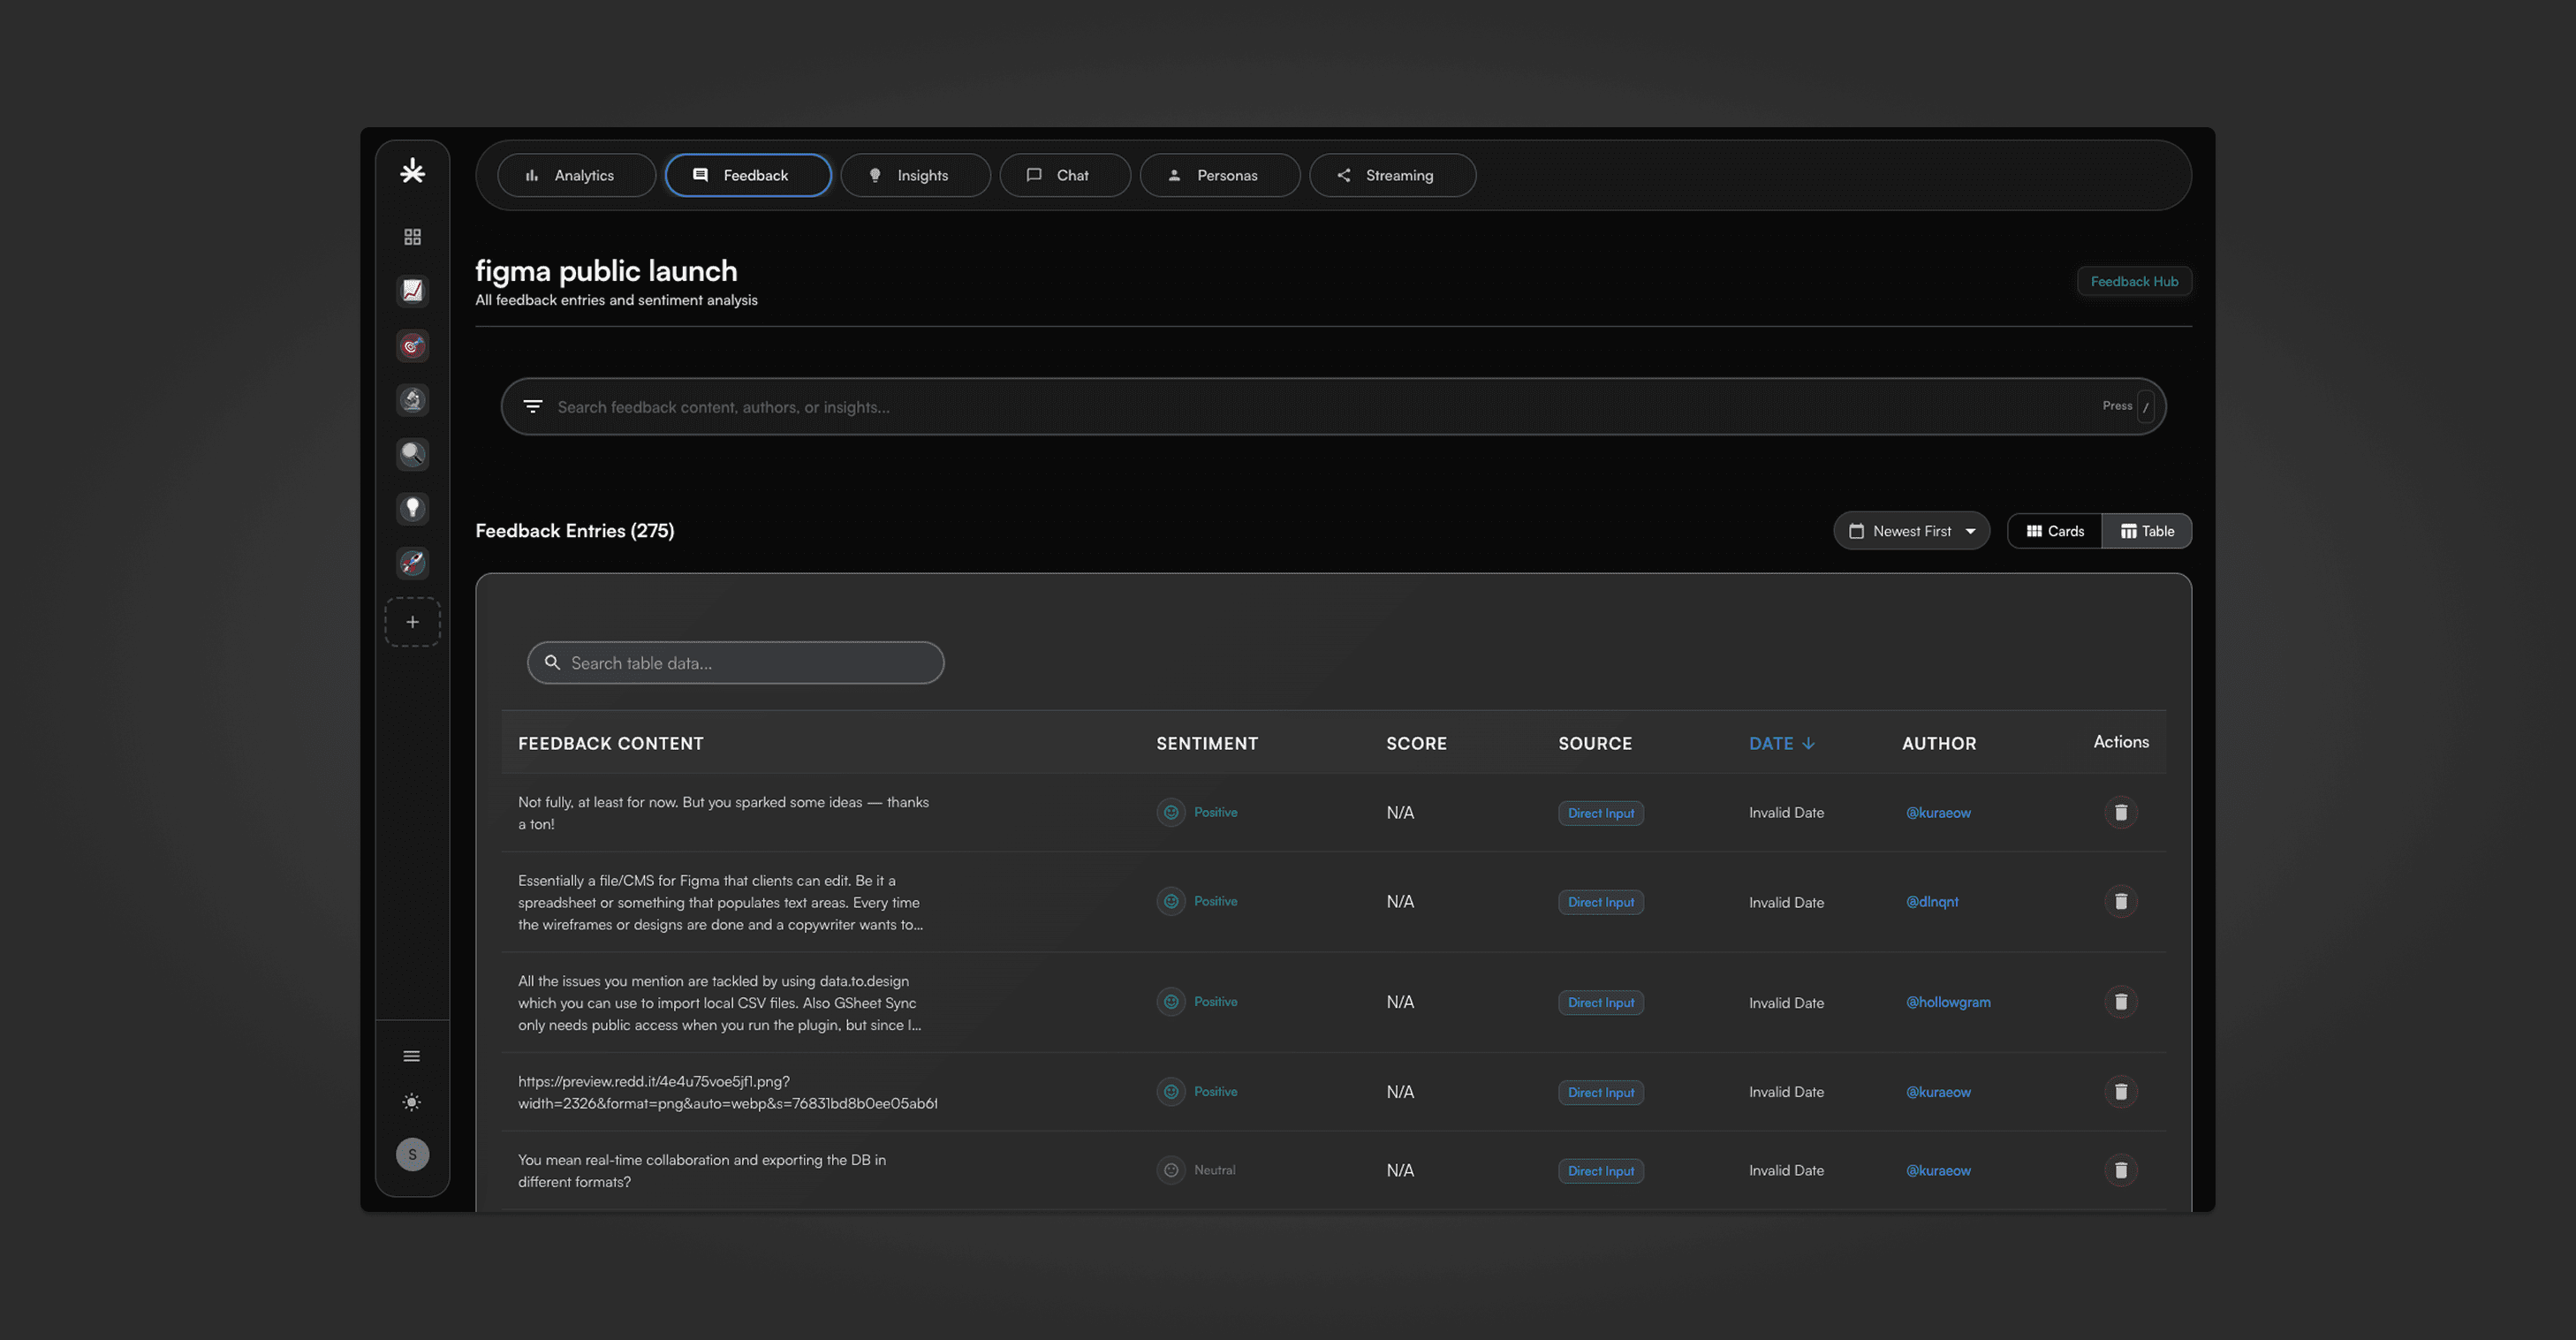Delete the first feedback entry by @kuraeow
The width and height of the screenshot is (2576, 1340).
2120,812
